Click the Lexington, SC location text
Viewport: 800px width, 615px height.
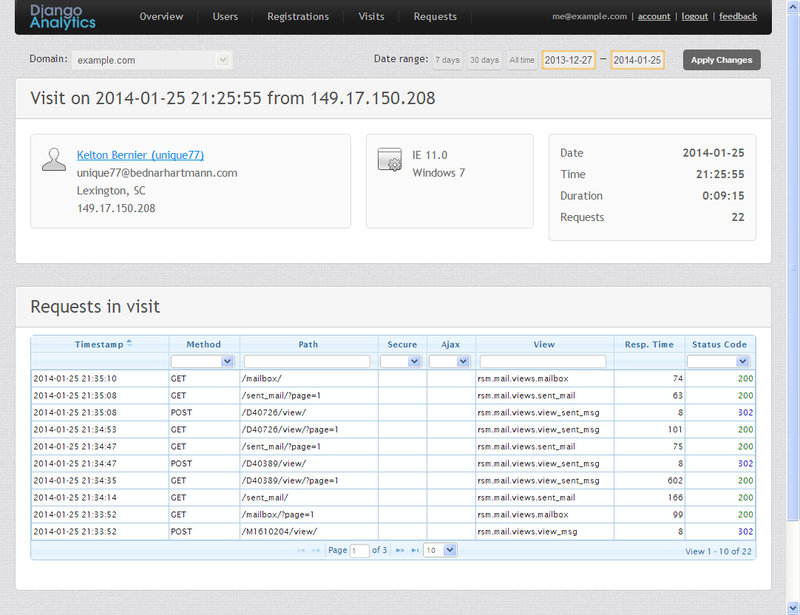(111, 191)
